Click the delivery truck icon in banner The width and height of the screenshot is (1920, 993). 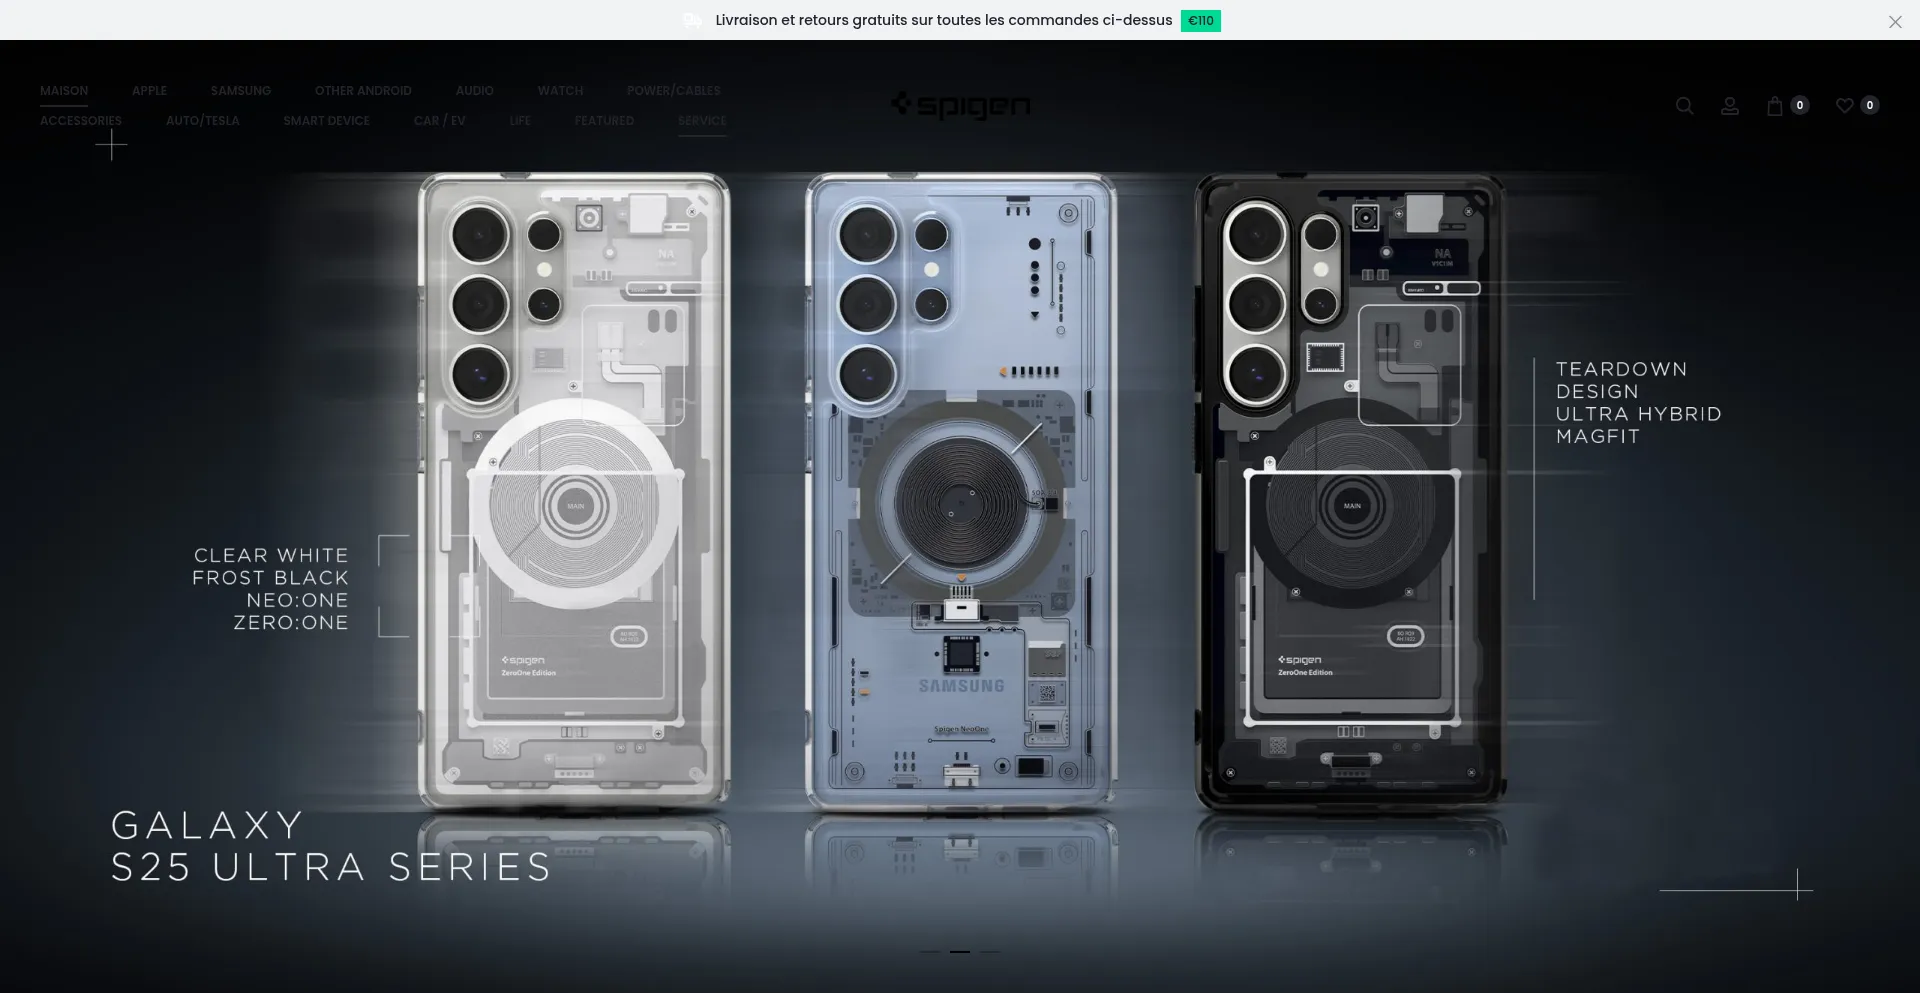click(x=692, y=21)
